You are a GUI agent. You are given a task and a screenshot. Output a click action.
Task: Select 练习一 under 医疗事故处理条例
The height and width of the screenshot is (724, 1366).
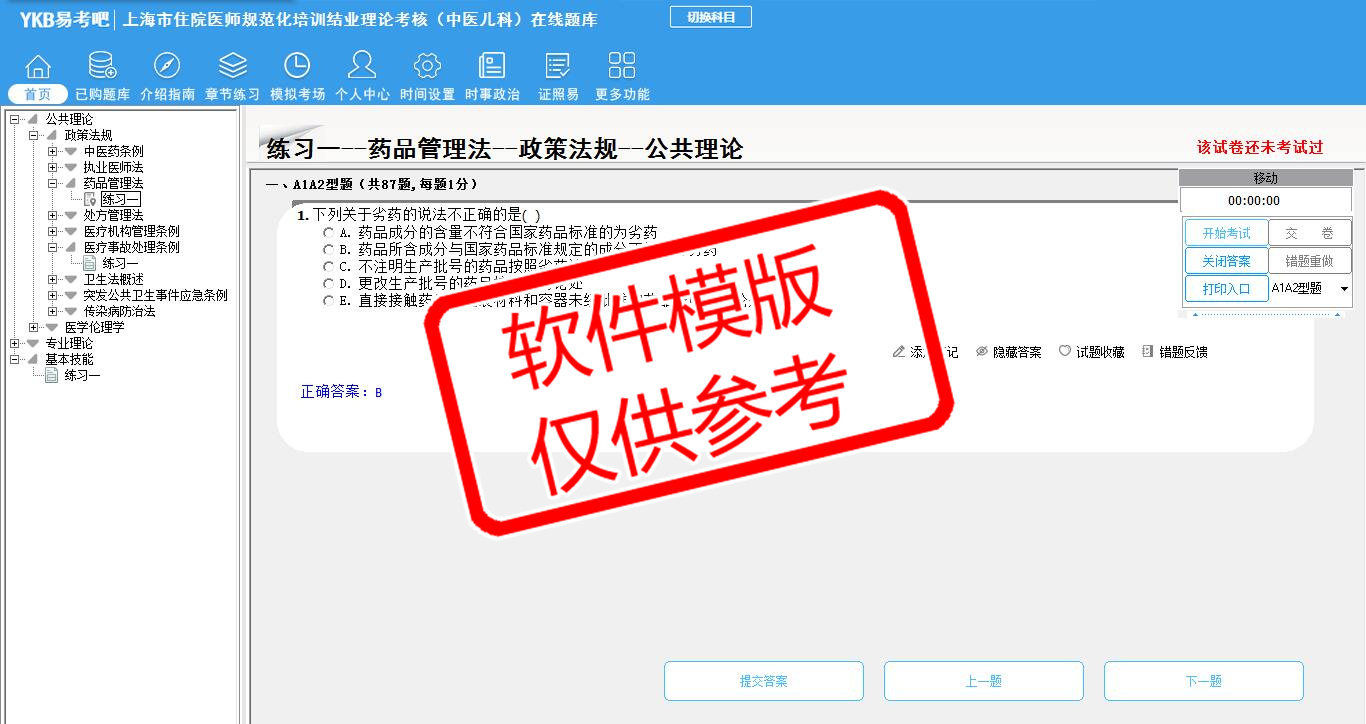point(120,263)
